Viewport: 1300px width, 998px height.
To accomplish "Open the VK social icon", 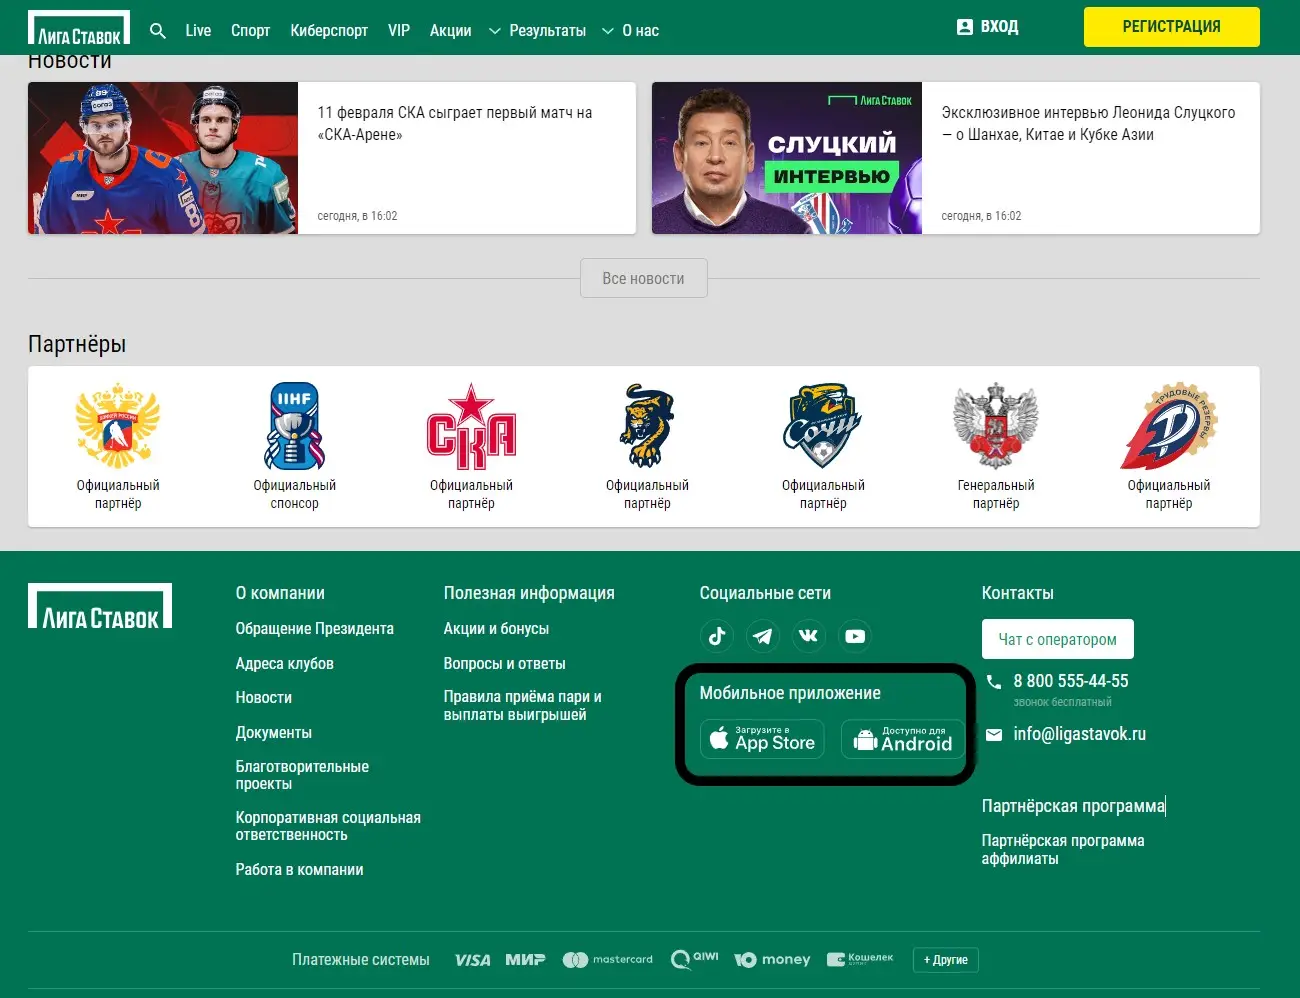I will pos(809,636).
